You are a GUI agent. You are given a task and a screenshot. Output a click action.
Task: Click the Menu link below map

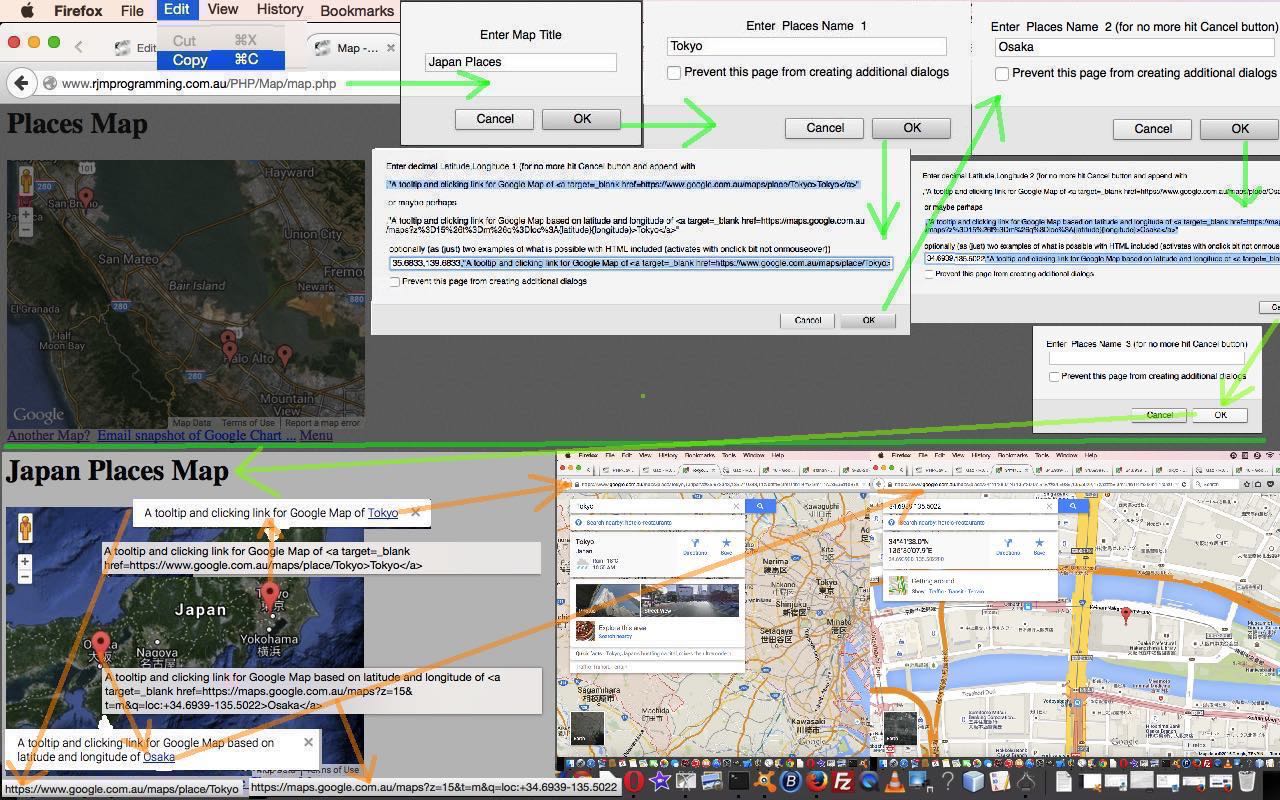point(316,435)
